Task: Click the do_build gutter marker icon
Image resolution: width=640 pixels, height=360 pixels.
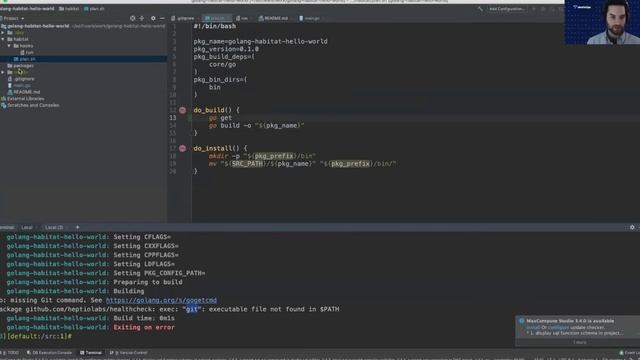Action: click(182, 110)
